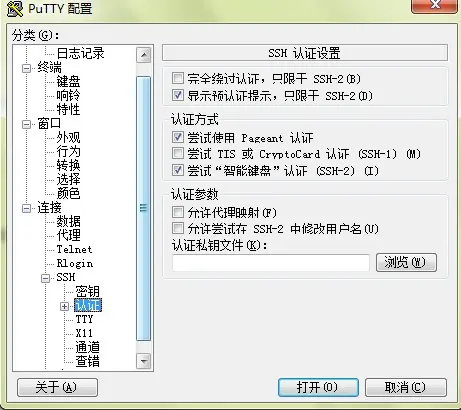This screenshot has width=461, height=410.
Task: Select 选择 in category tree
Action: coord(68,180)
